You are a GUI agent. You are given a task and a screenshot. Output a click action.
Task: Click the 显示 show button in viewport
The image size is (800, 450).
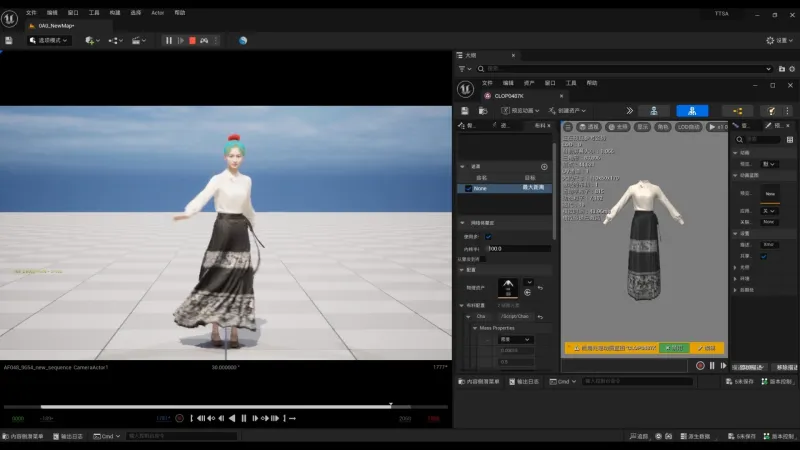(642, 127)
